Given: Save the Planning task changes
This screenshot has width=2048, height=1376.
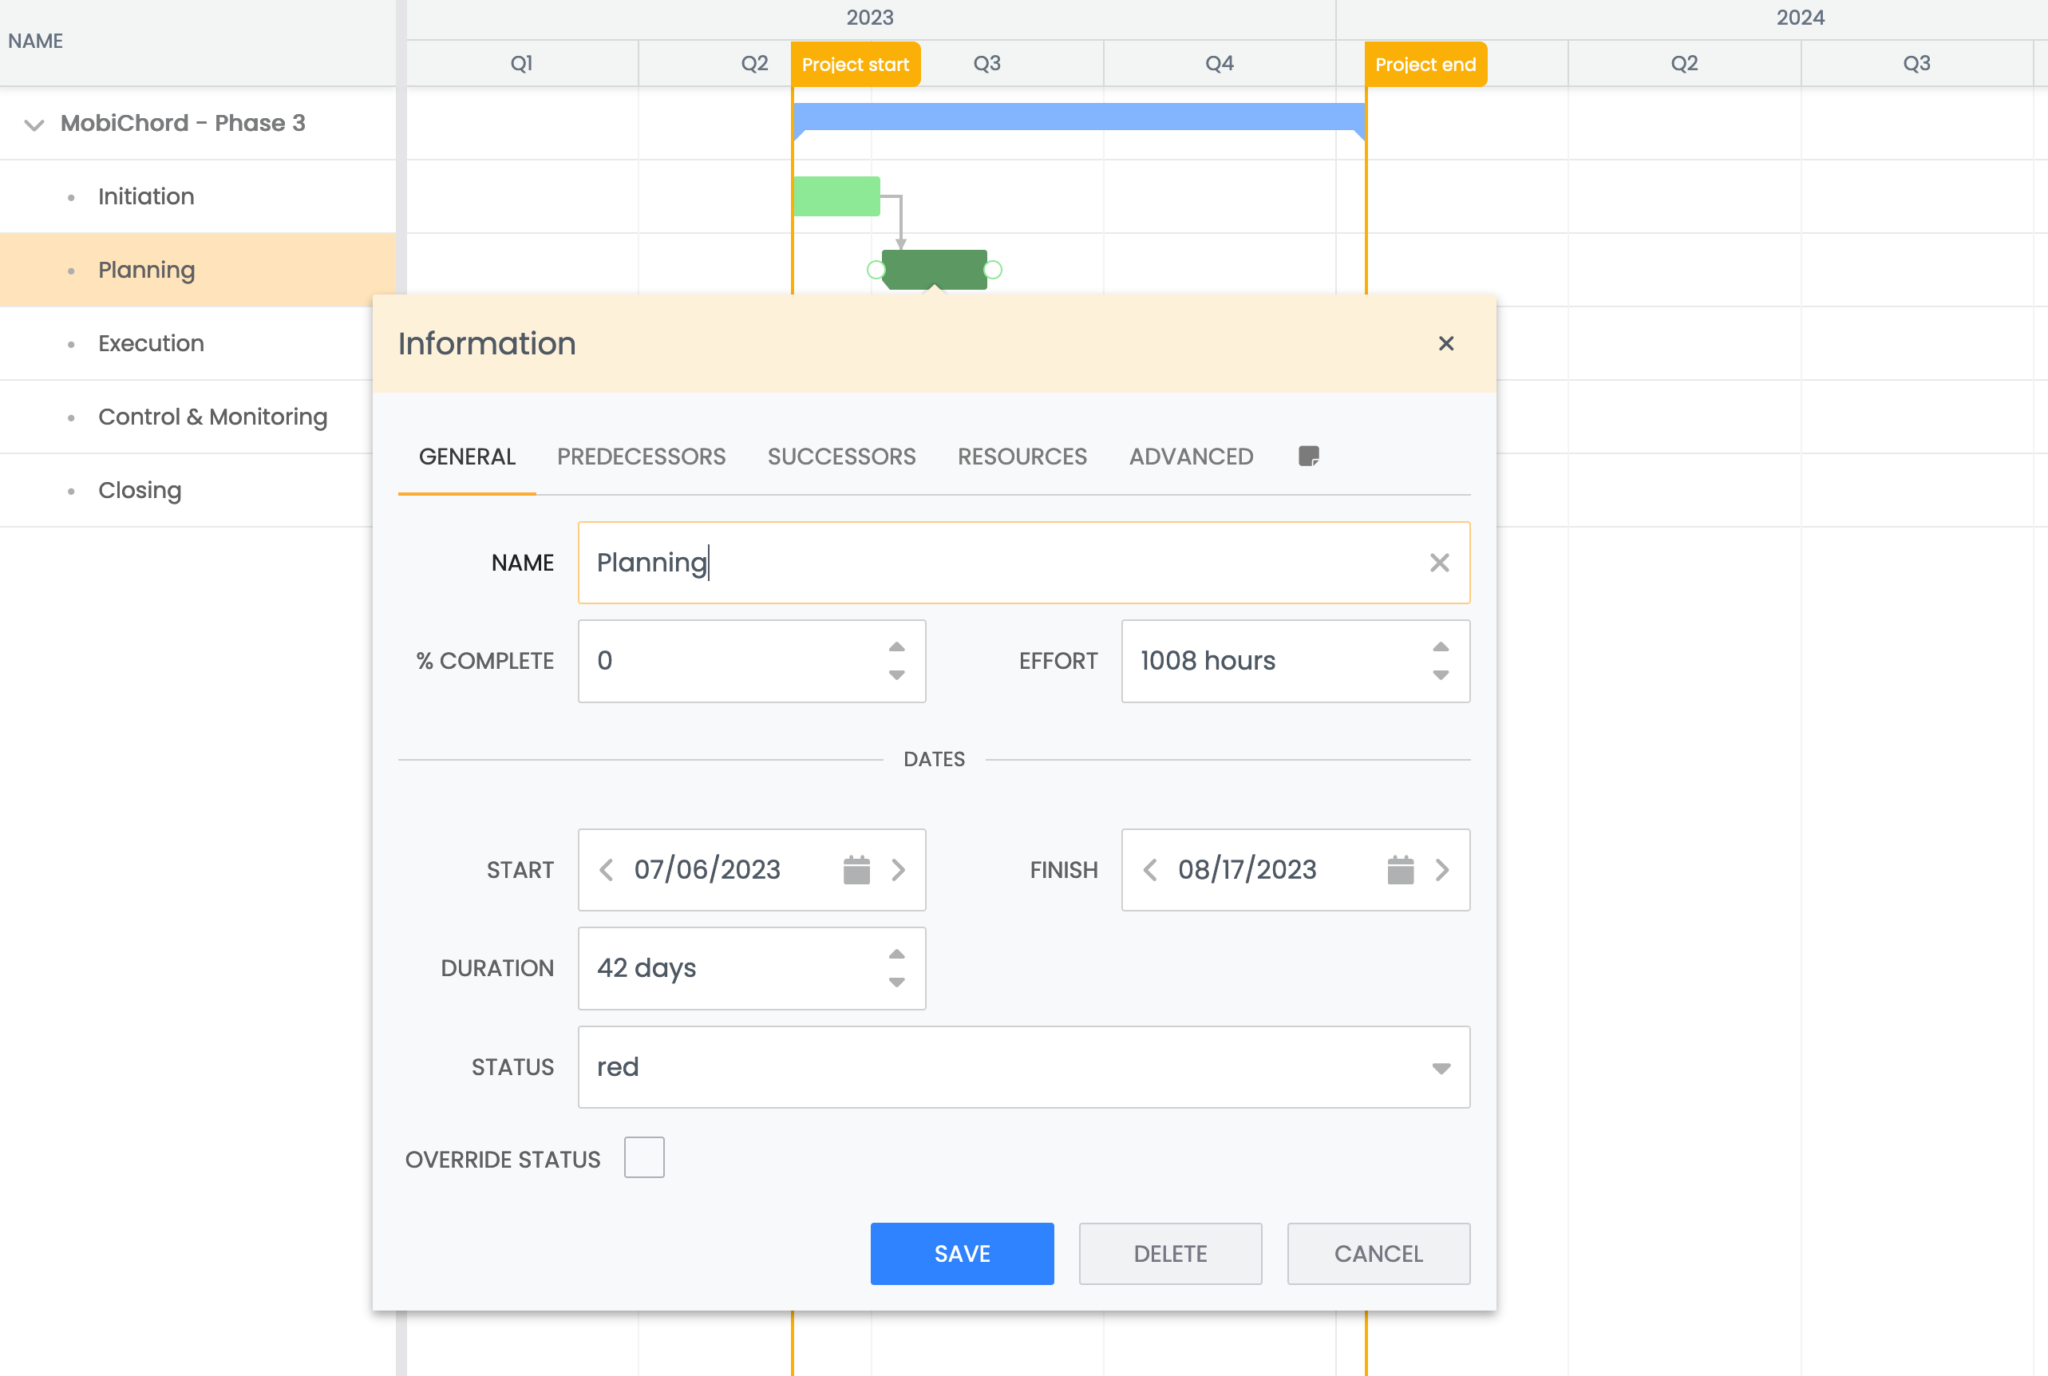Looking at the screenshot, I should 961,1253.
